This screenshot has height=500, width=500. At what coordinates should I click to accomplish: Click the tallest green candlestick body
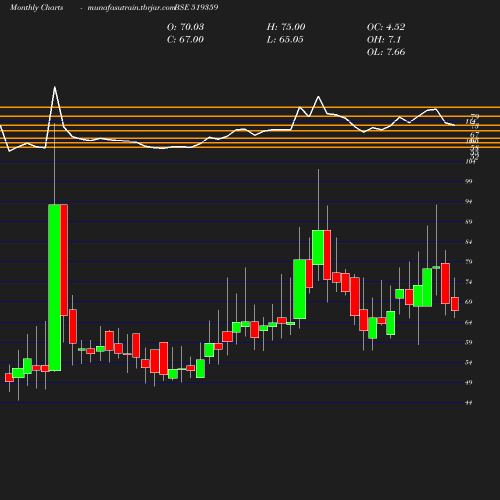[55, 287]
